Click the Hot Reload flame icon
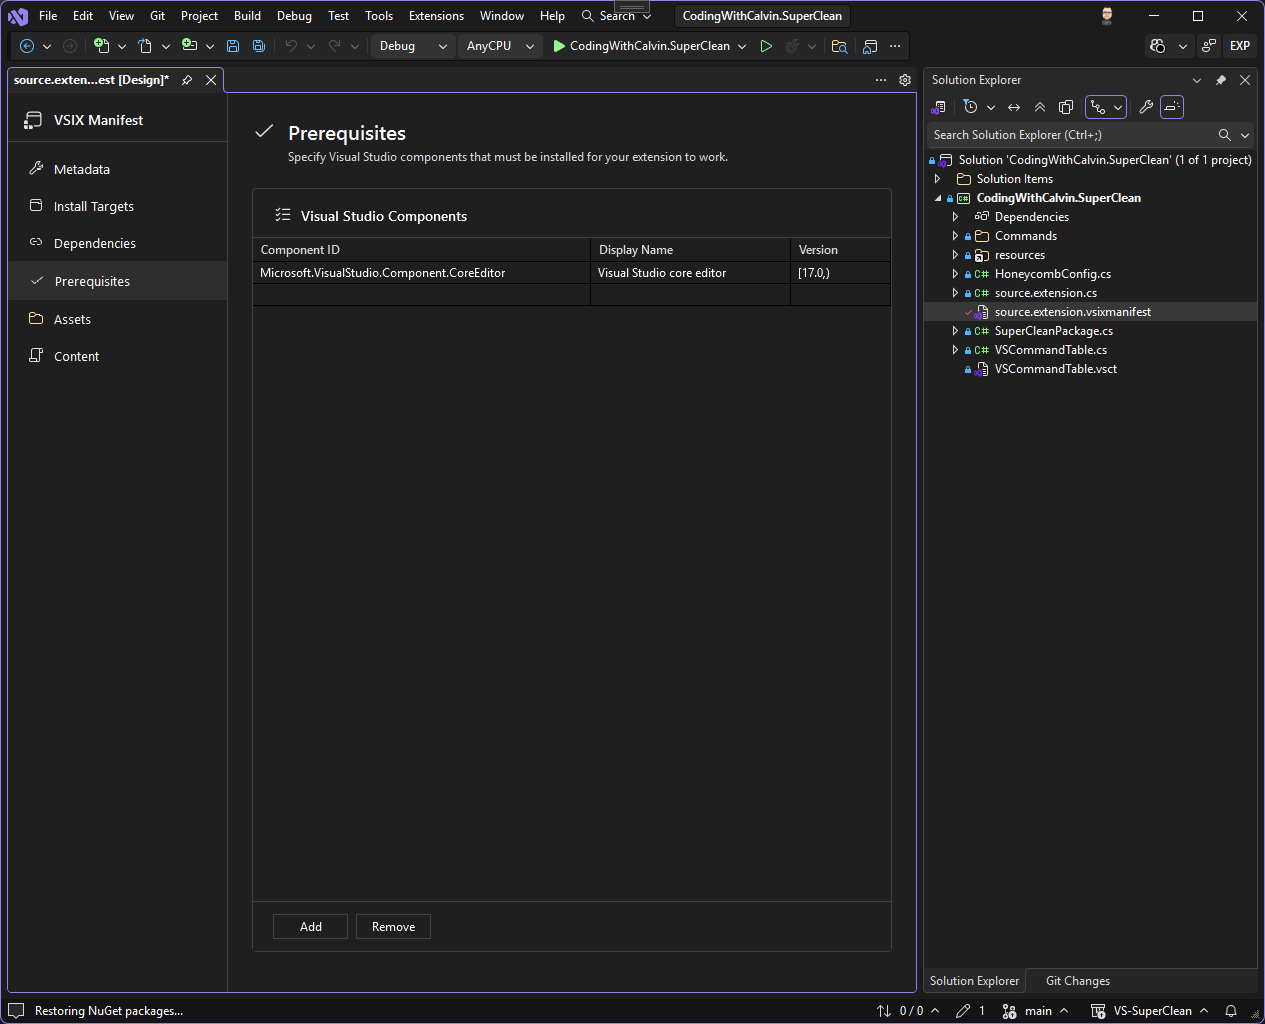The height and width of the screenshot is (1024, 1265). [792, 46]
